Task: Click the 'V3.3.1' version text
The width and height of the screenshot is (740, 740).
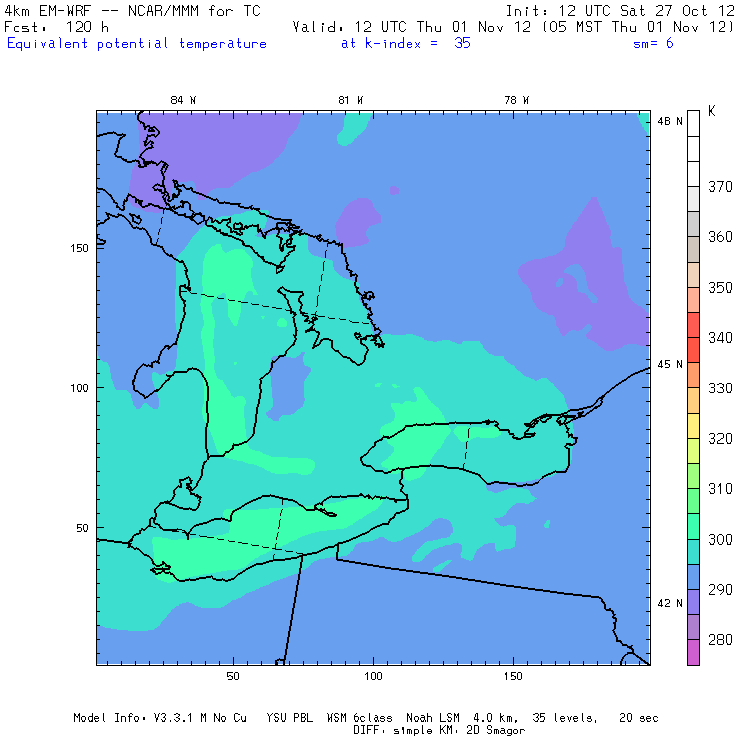Action: (173, 718)
